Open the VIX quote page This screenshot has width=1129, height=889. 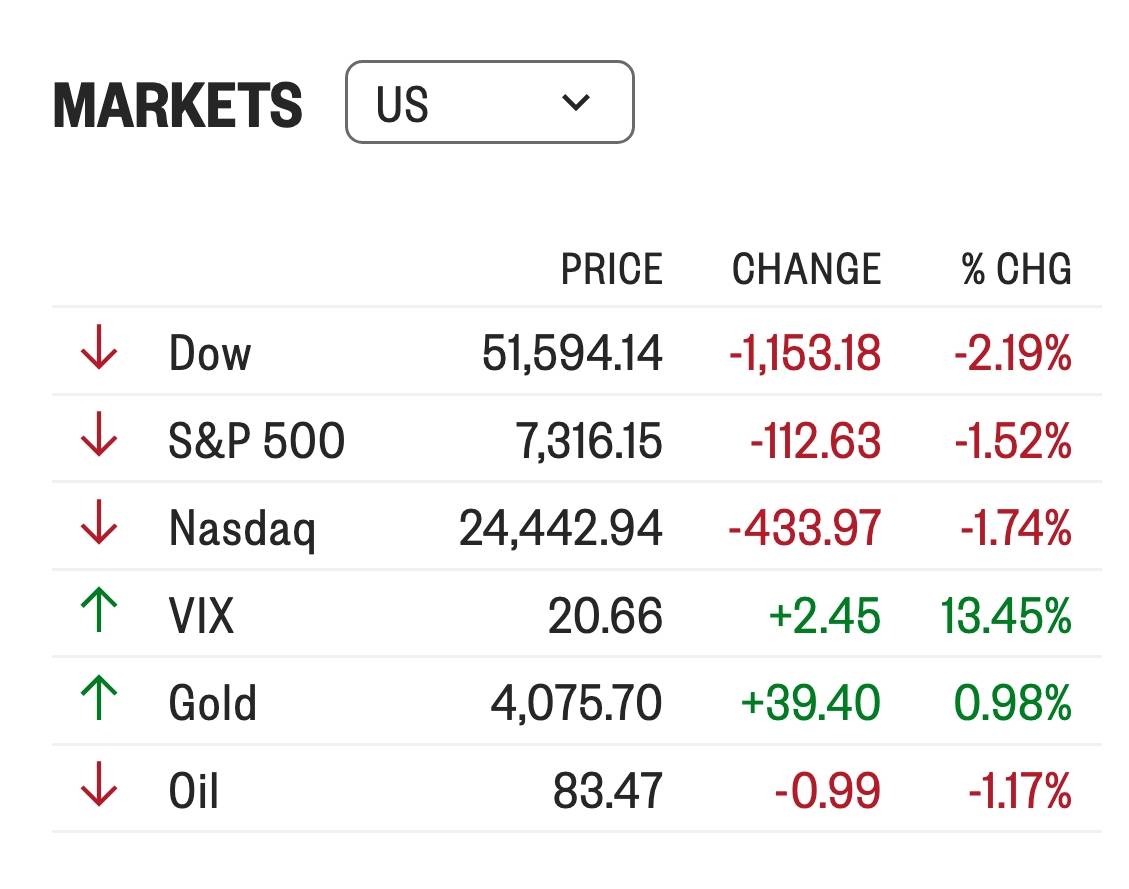coord(201,616)
